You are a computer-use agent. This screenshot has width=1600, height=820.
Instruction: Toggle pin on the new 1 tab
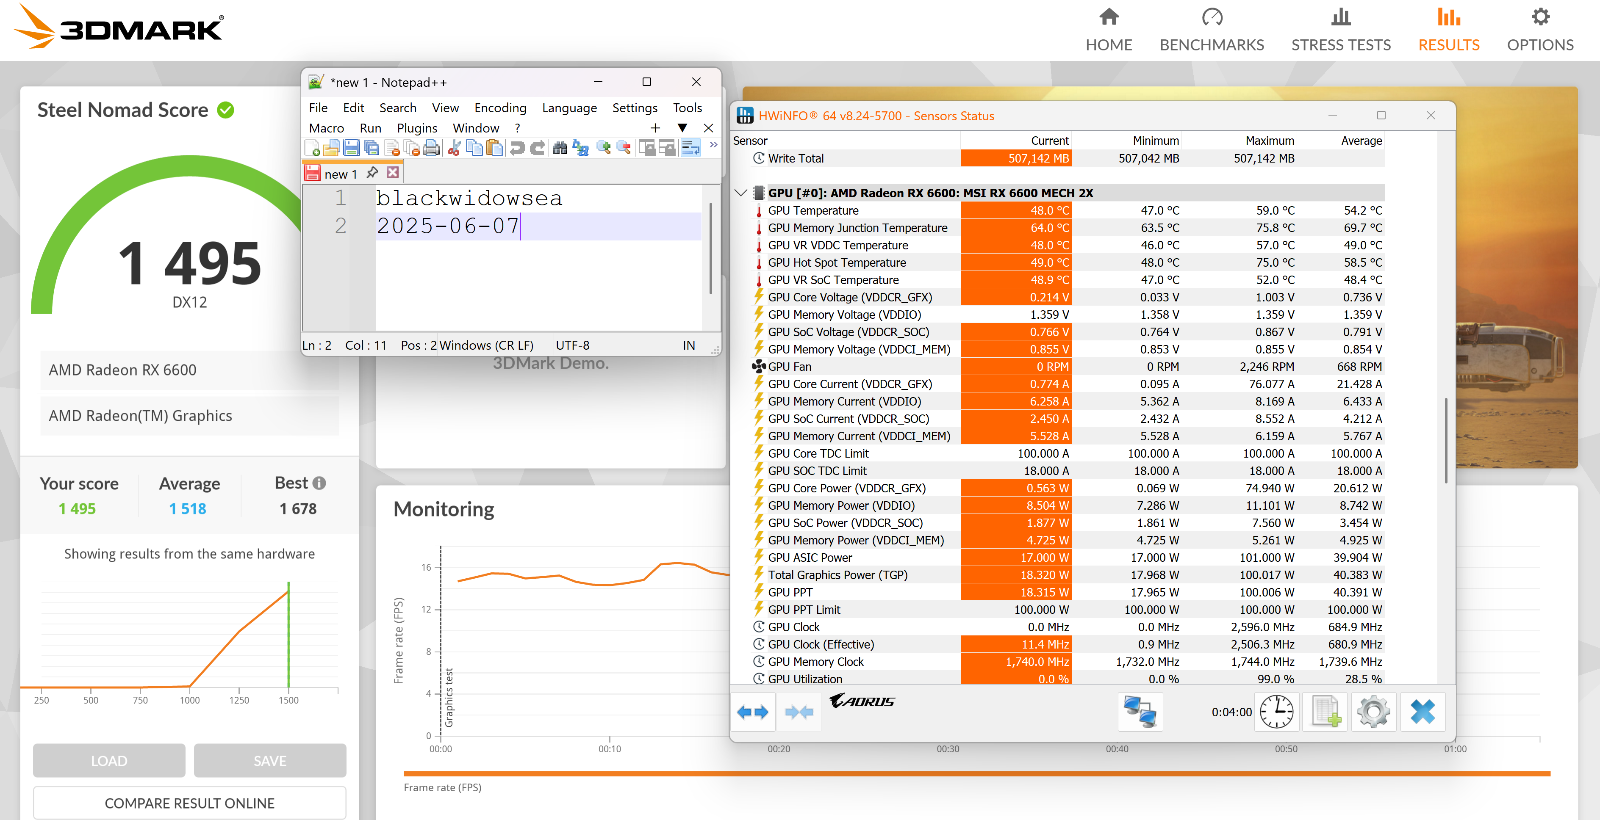372,173
